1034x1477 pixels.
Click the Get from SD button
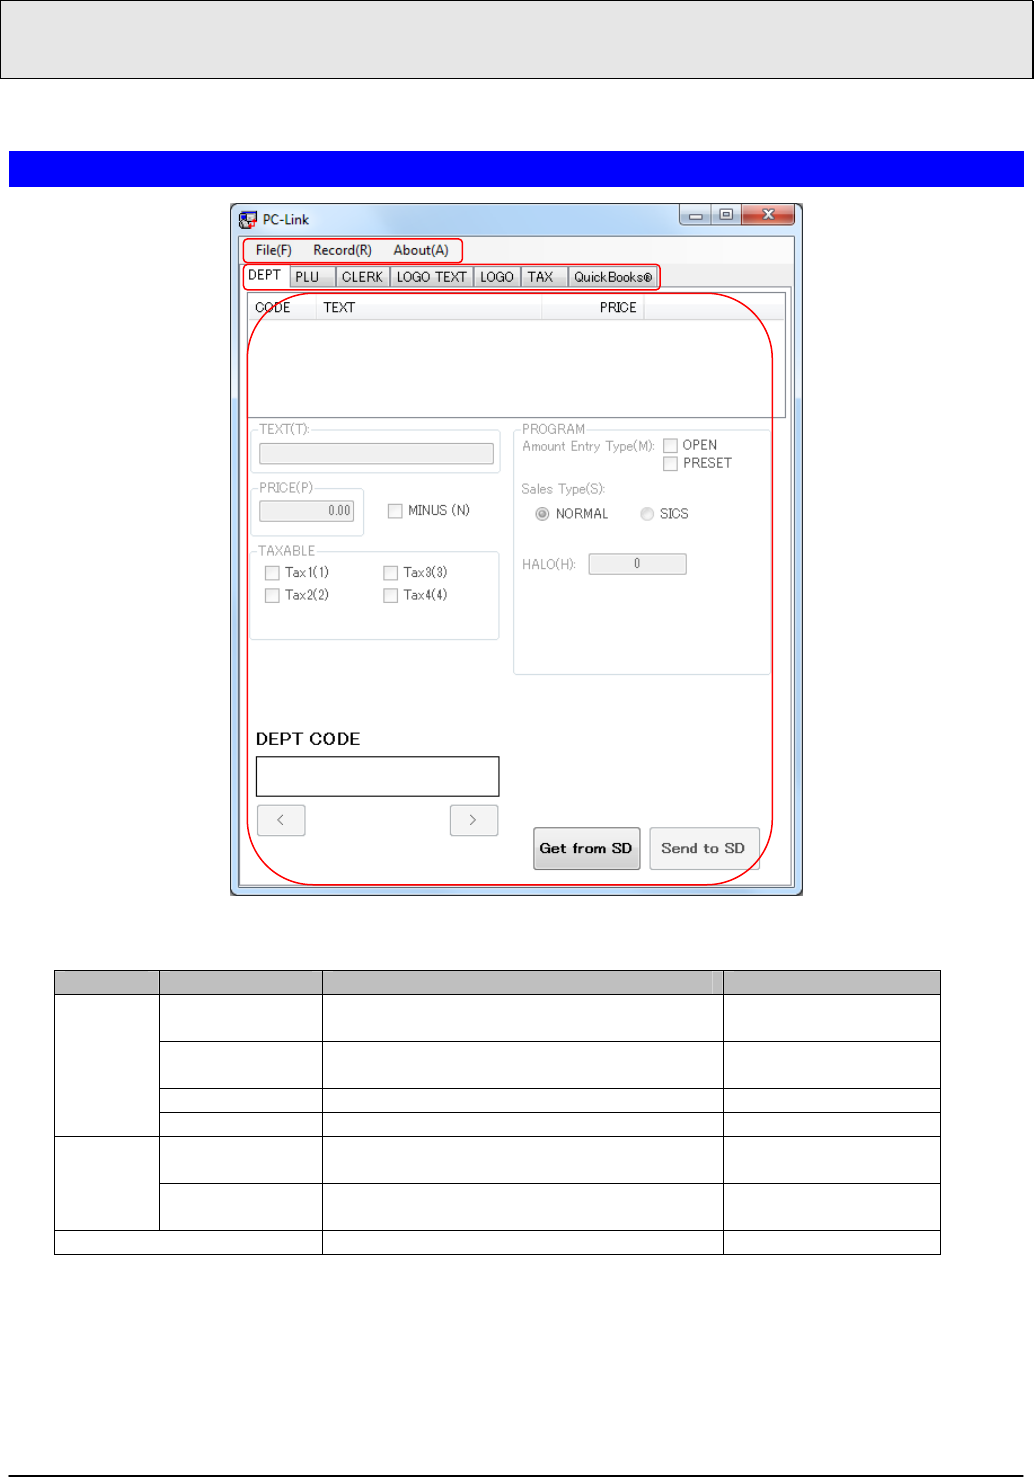point(586,848)
